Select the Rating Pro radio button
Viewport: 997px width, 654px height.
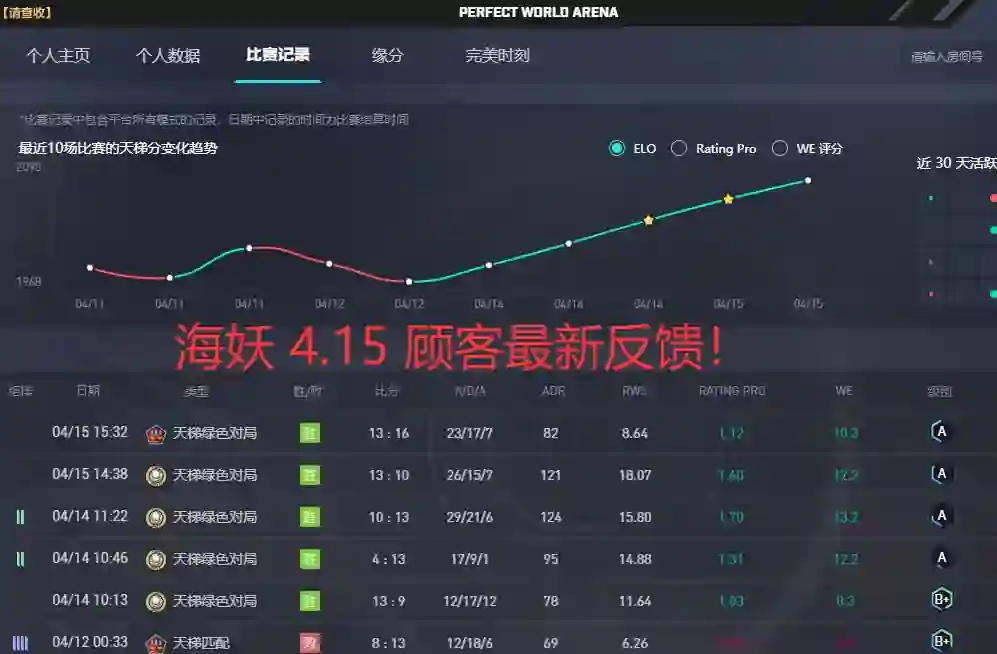click(x=679, y=148)
